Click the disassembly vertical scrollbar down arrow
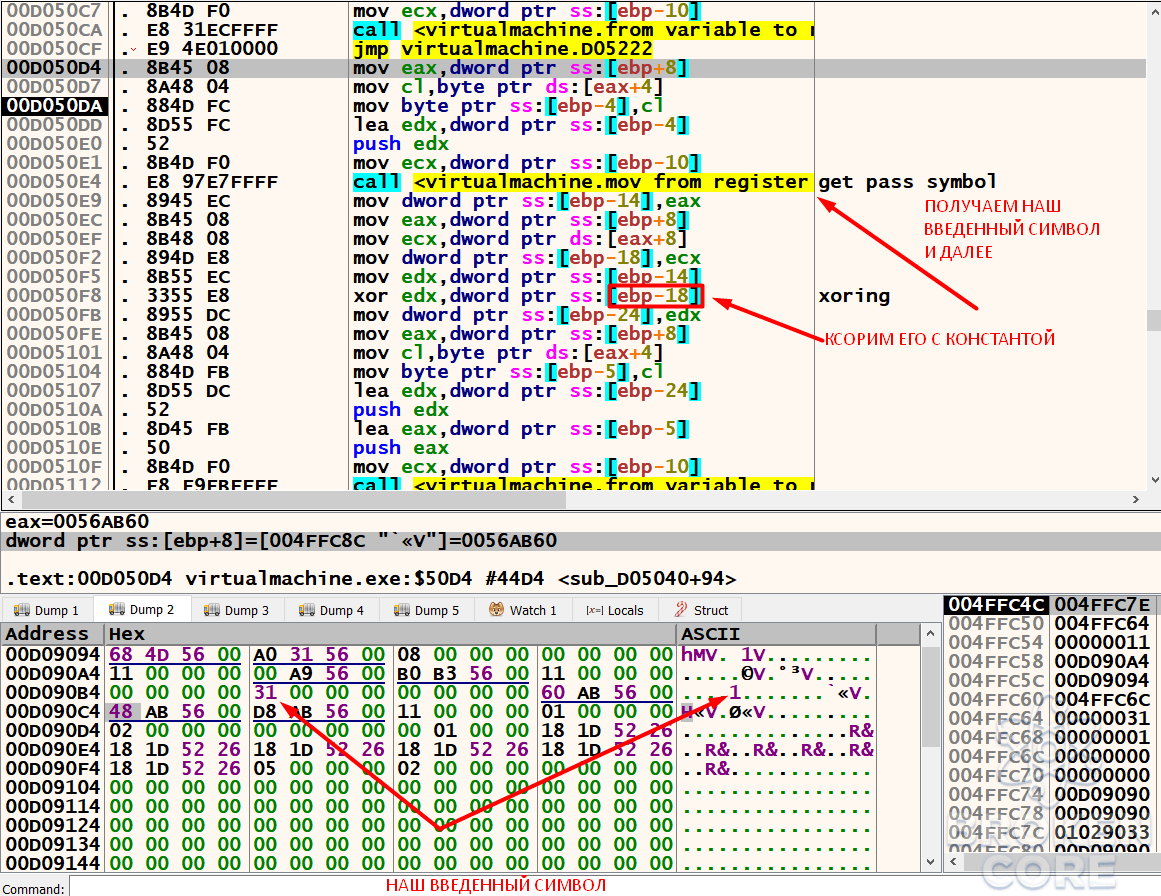 (x=1154, y=480)
